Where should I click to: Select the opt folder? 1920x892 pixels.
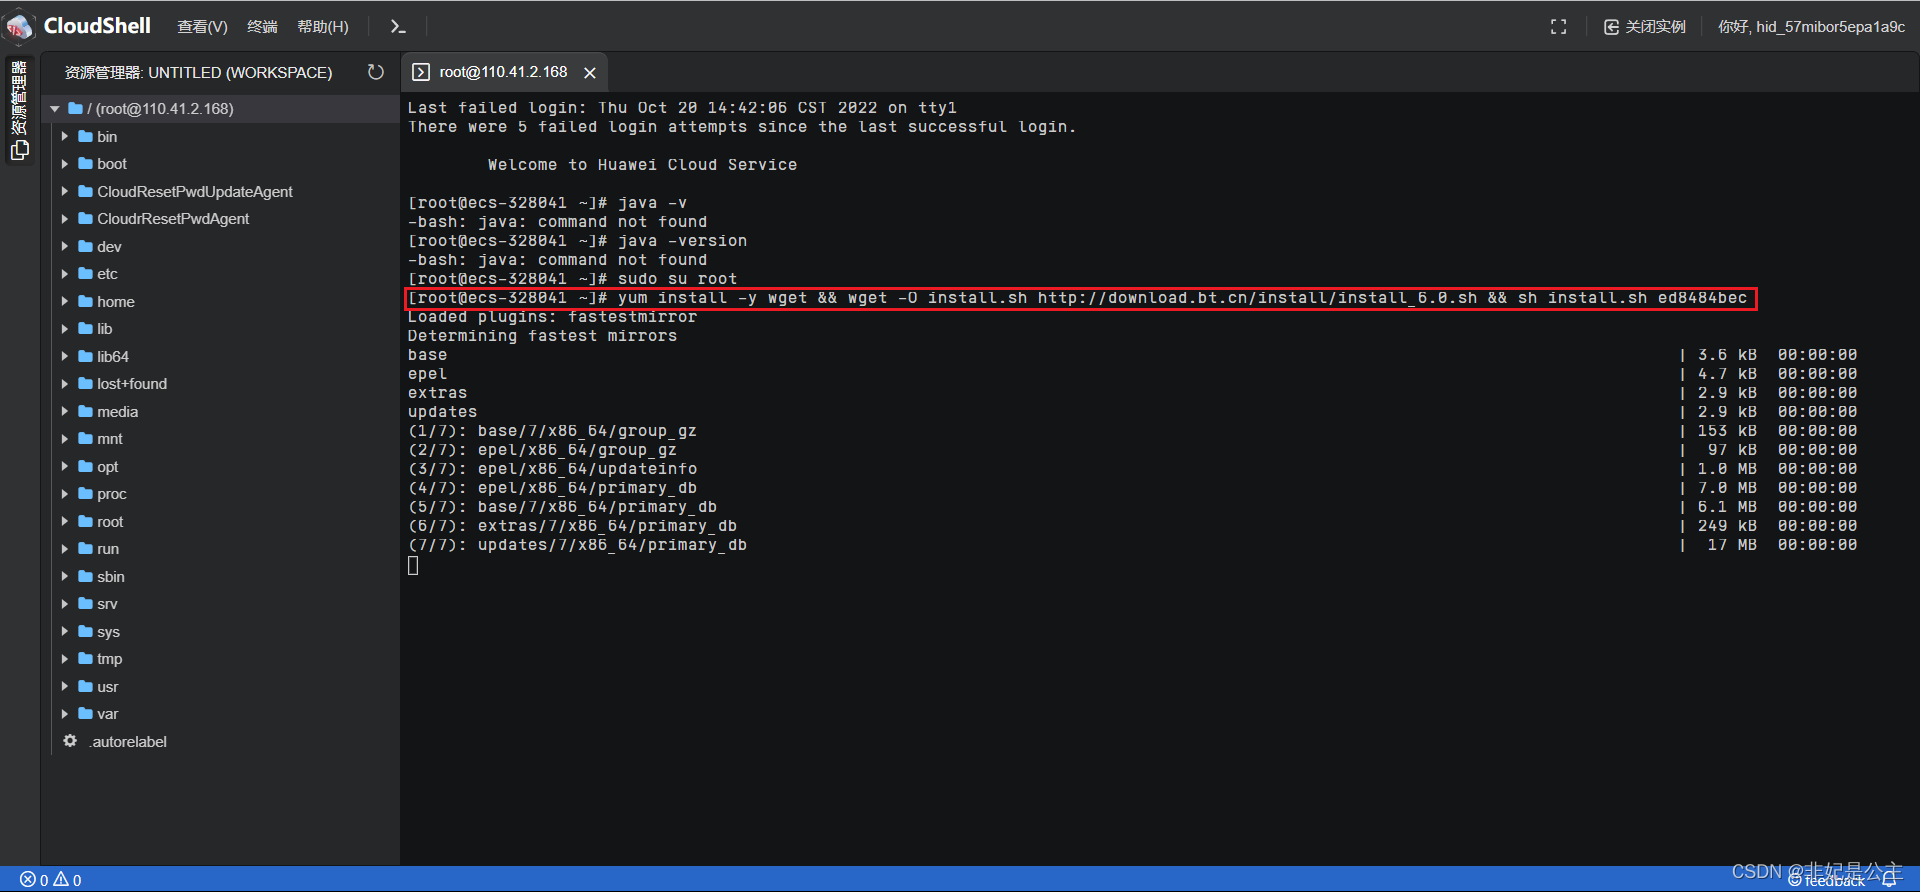coord(107,466)
